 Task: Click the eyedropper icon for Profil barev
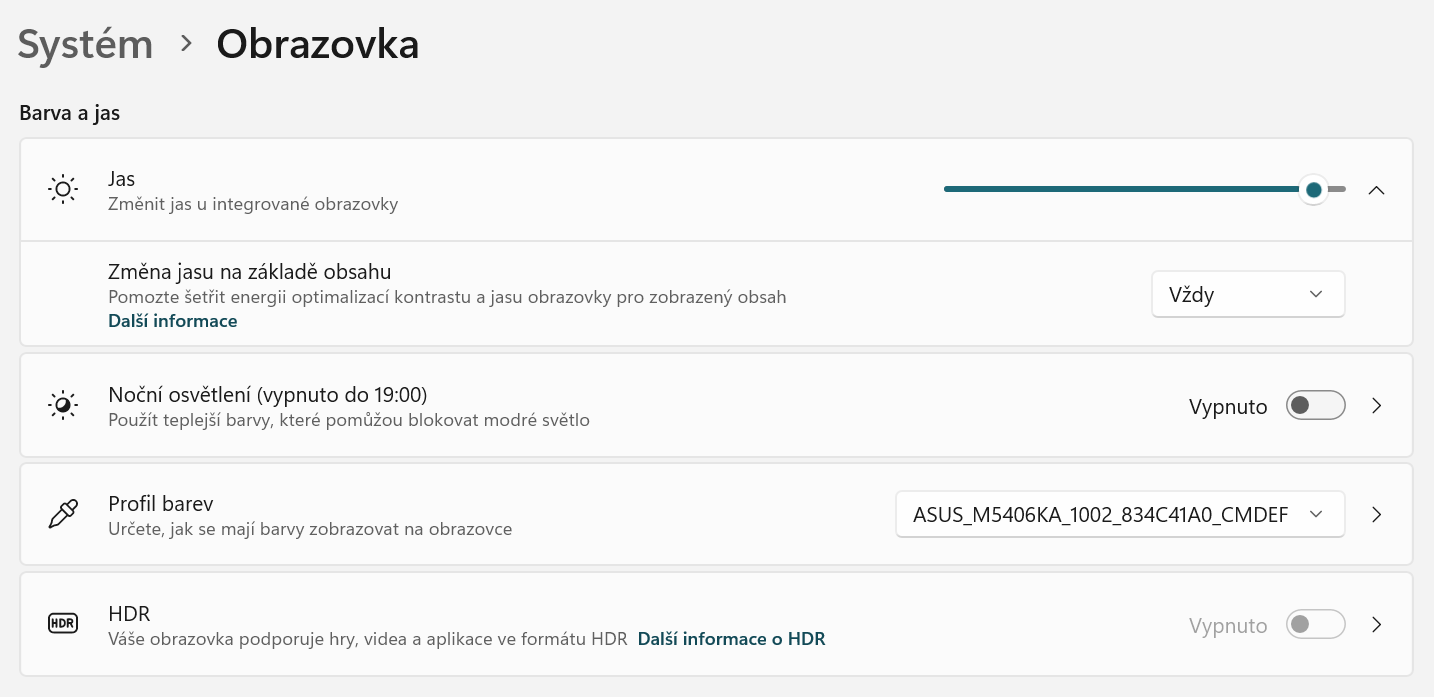[63, 514]
